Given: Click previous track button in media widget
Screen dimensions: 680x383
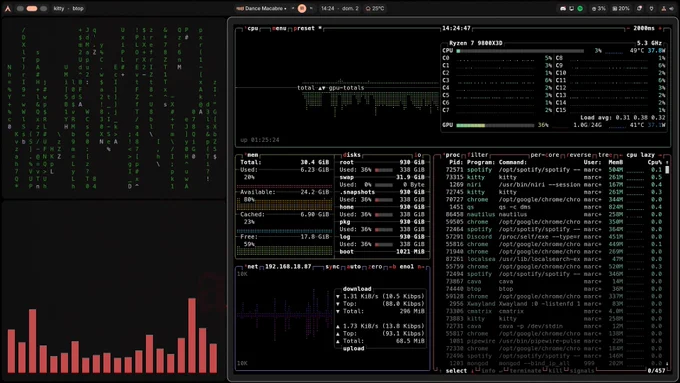Looking at the screenshot, I should 293,8.
